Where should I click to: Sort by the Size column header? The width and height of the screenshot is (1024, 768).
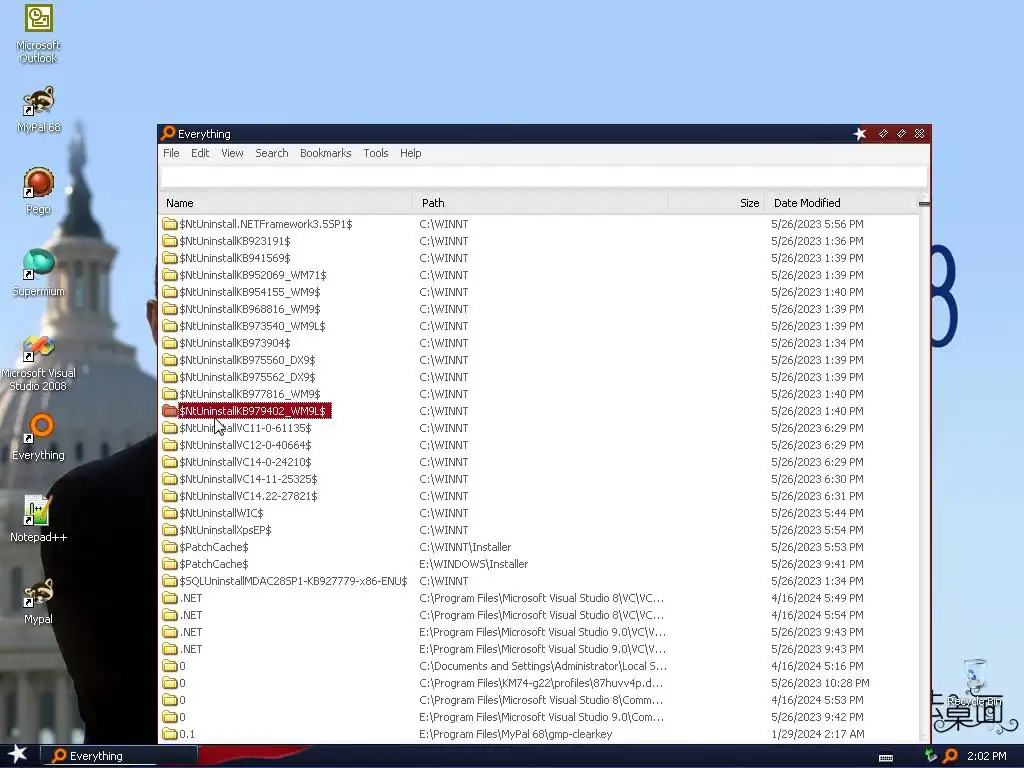[716, 203]
